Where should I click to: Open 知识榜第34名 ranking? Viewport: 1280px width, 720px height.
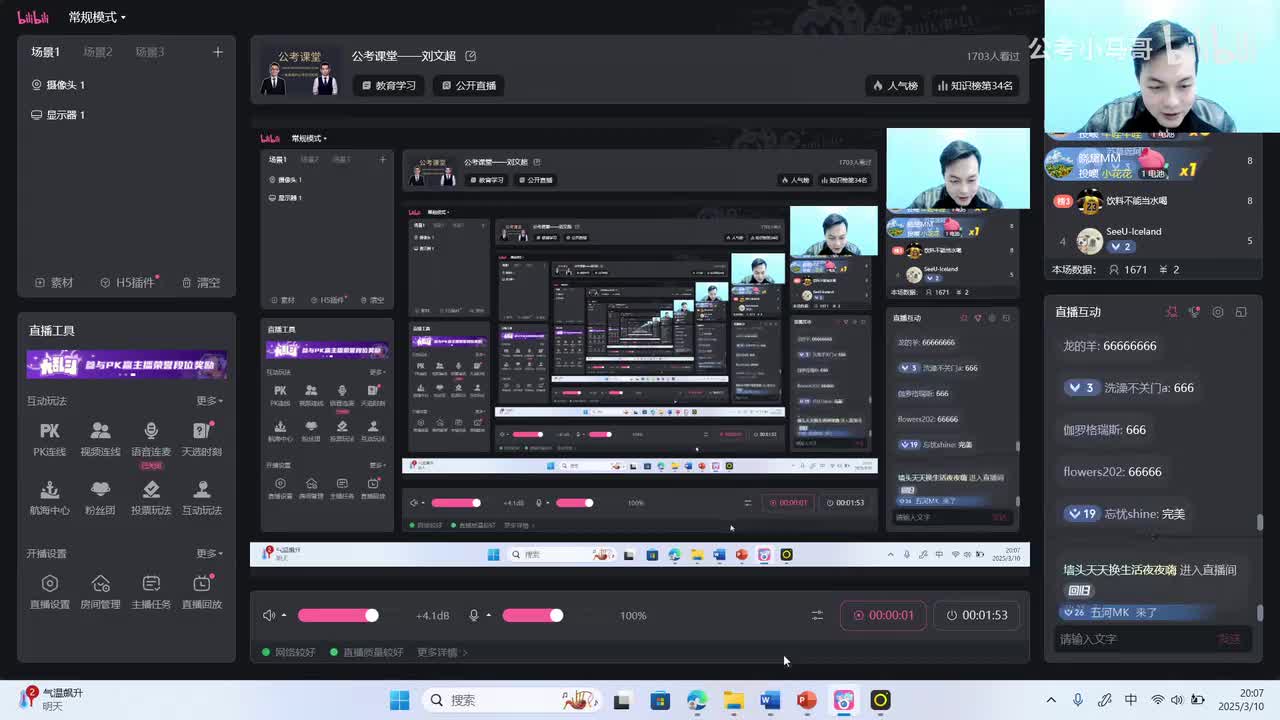(x=975, y=85)
